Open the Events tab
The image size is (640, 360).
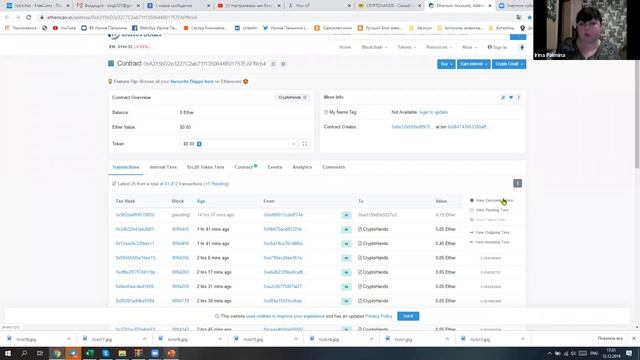[x=275, y=167]
